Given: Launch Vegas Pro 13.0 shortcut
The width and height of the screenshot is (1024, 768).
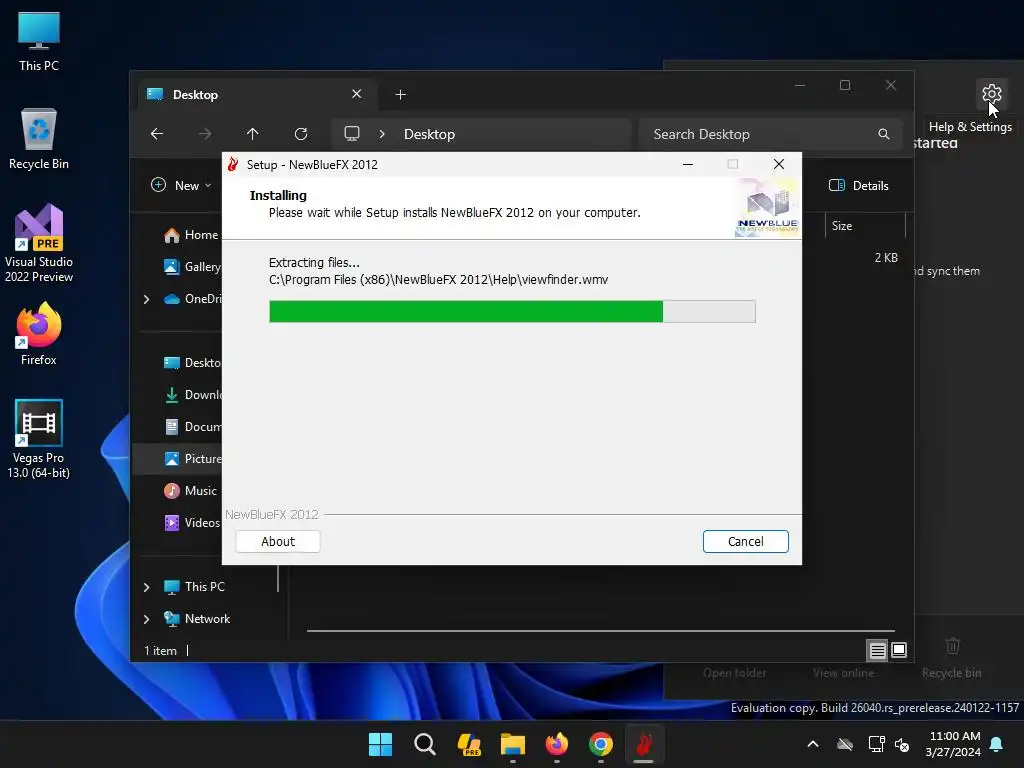Looking at the screenshot, I should pyautogui.click(x=39, y=440).
